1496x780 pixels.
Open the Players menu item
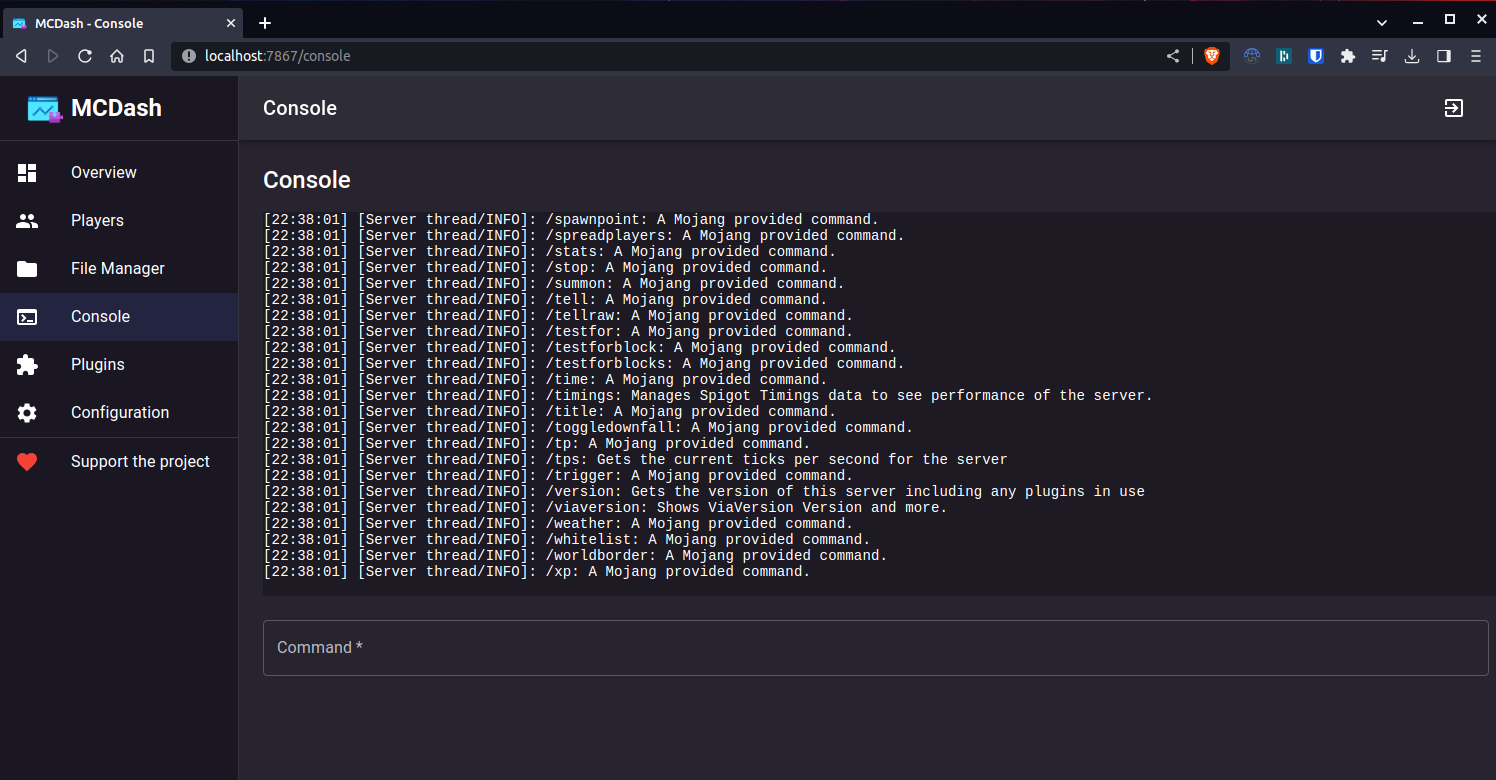pos(119,221)
